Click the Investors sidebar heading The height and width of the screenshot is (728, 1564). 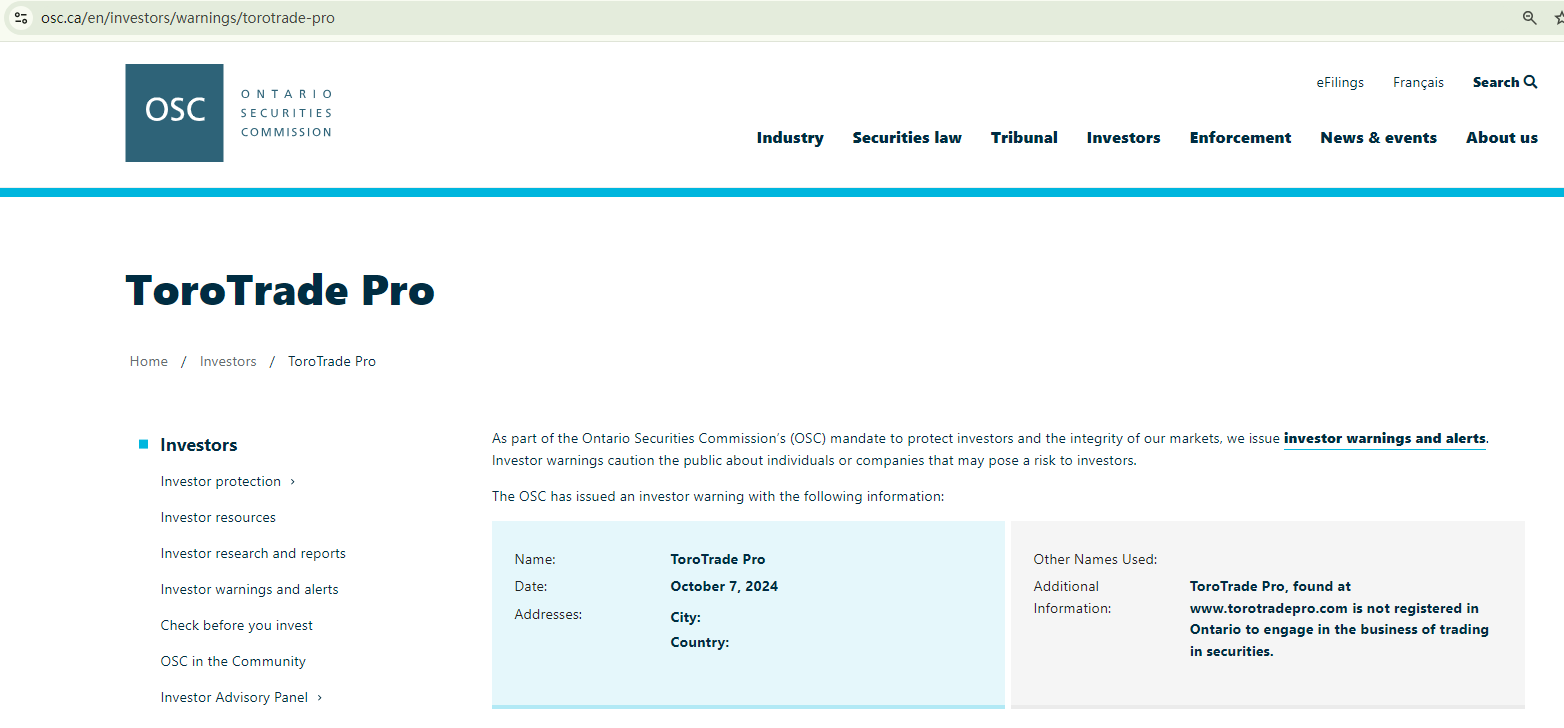tap(199, 445)
